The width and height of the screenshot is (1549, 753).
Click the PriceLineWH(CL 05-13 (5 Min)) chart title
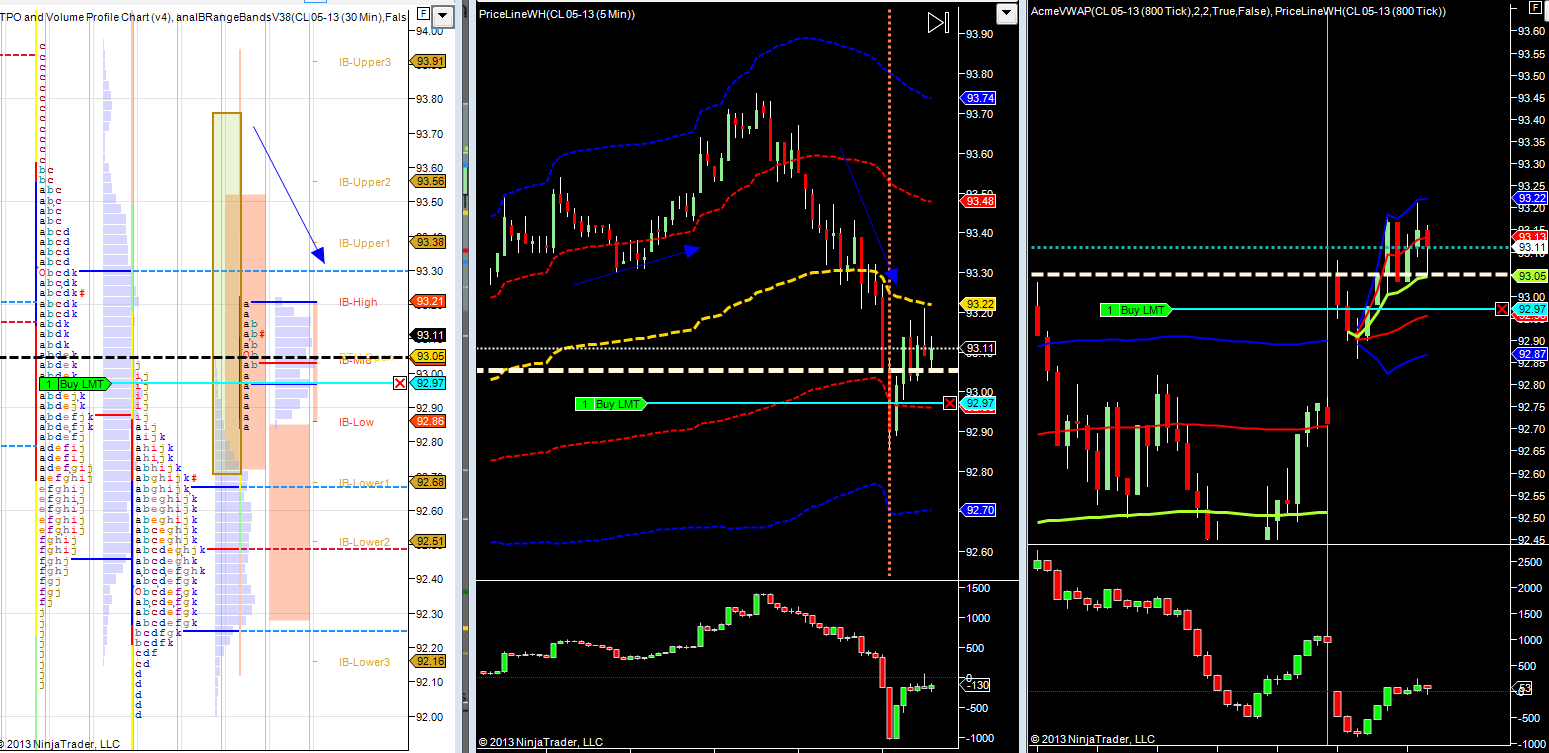click(x=557, y=14)
